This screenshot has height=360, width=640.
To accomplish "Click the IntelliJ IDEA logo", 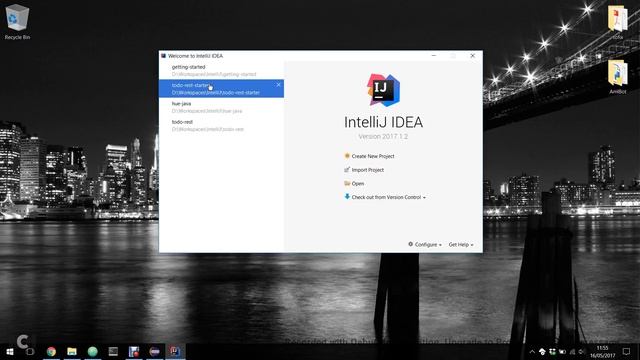I will (x=383, y=90).
